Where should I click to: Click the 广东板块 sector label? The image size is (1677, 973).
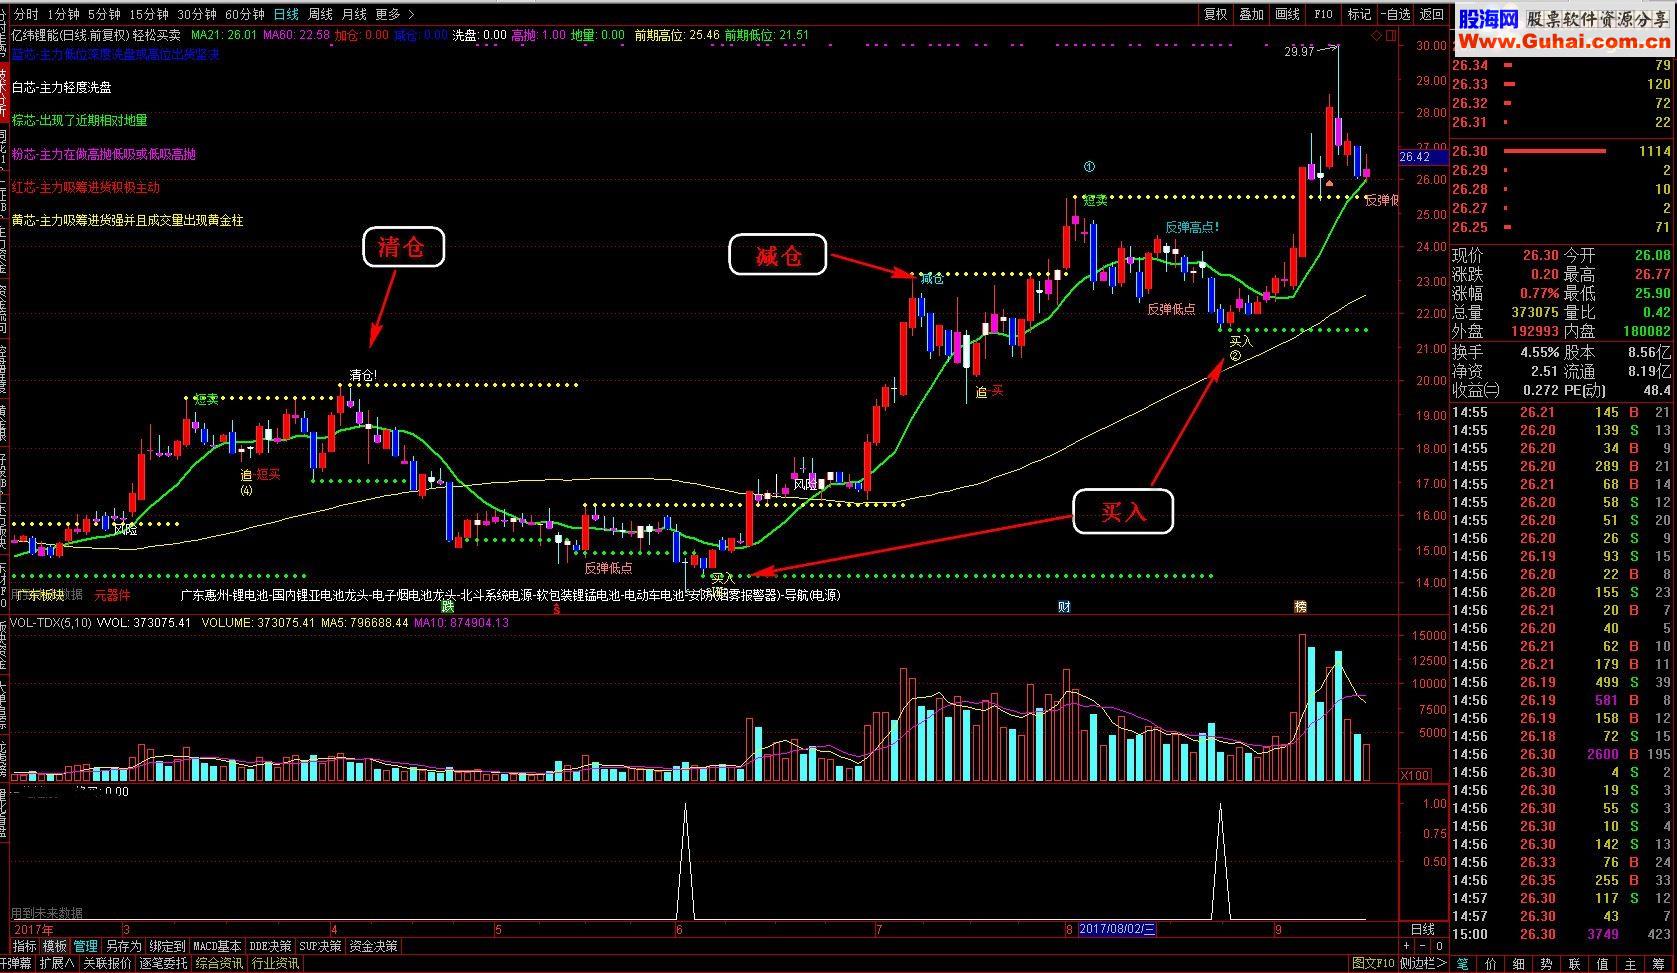[x=39, y=595]
